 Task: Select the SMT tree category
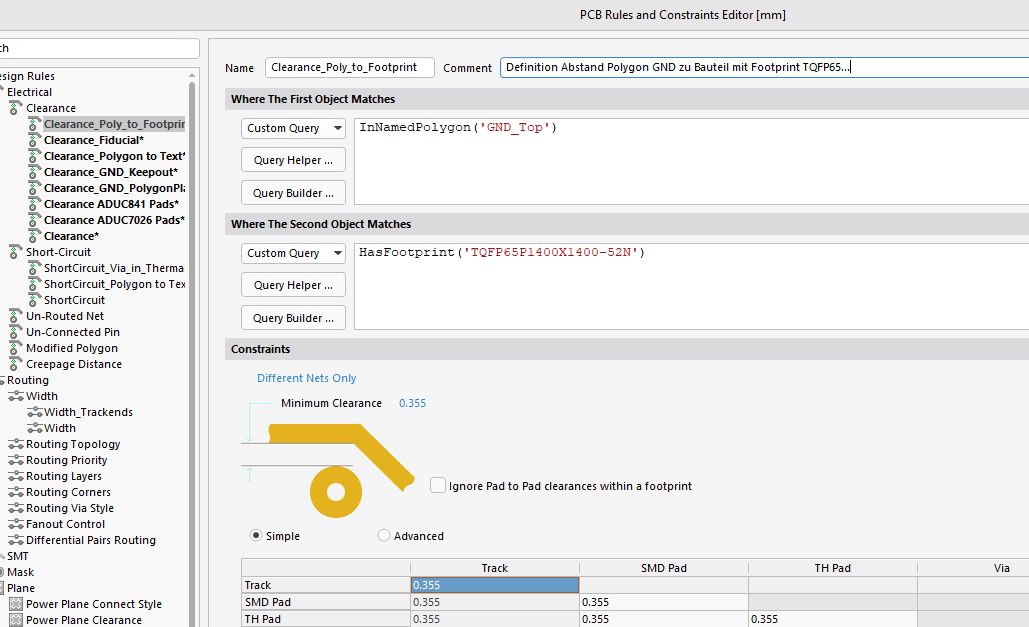click(x=18, y=556)
